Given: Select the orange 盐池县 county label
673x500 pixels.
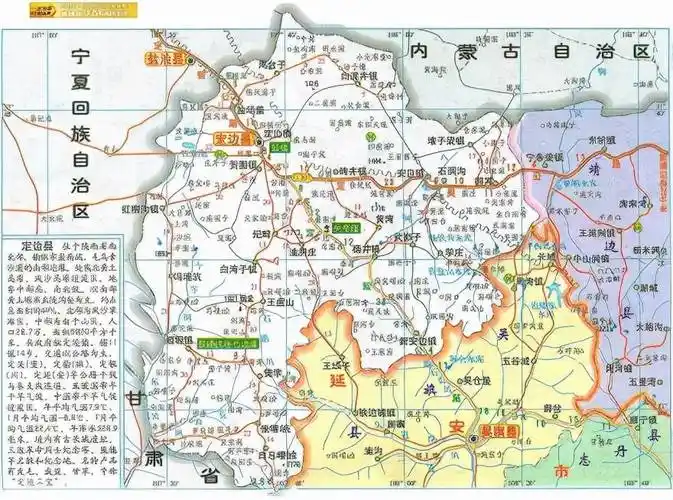Looking at the screenshot, I should (168, 59).
